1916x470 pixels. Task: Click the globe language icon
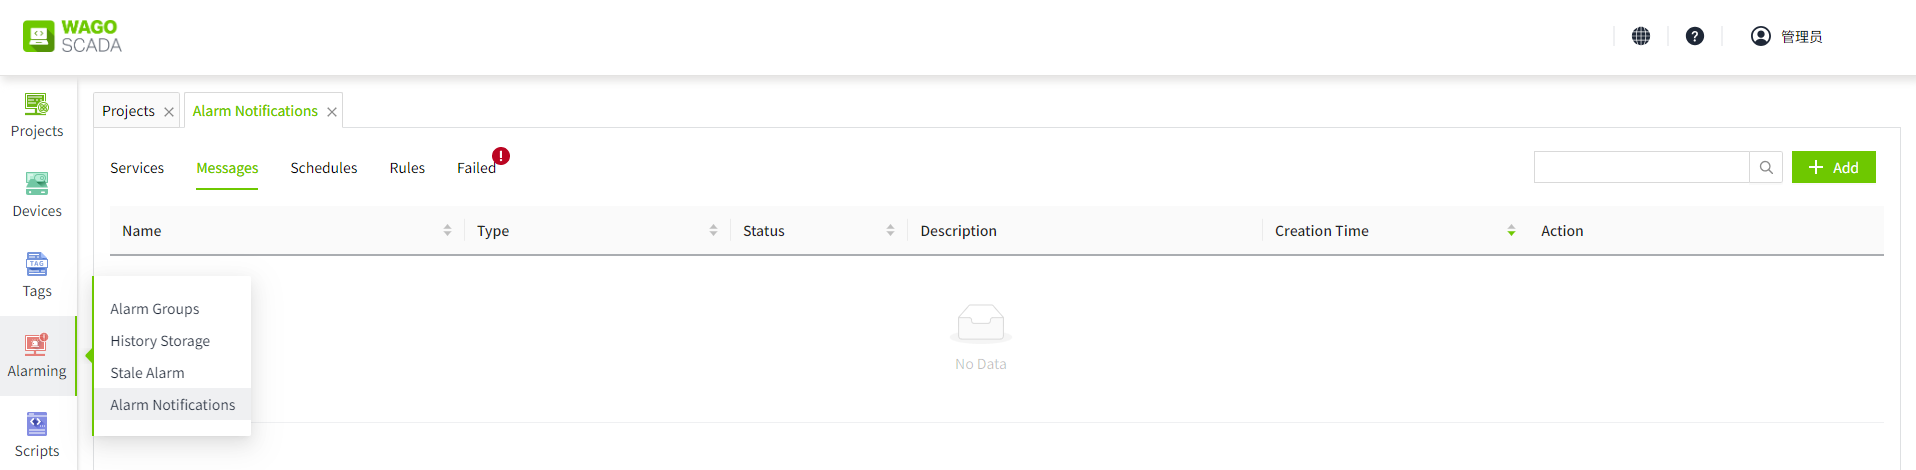tap(1641, 36)
